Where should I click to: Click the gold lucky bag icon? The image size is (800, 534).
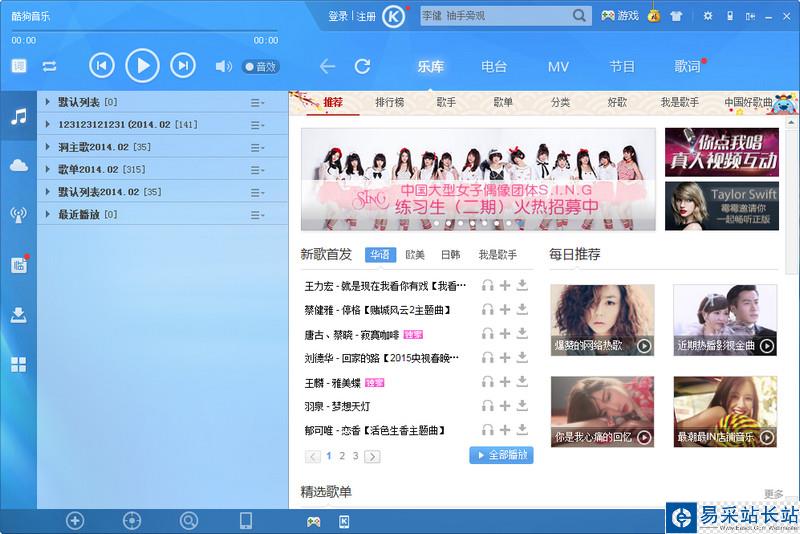(x=654, y=16)
